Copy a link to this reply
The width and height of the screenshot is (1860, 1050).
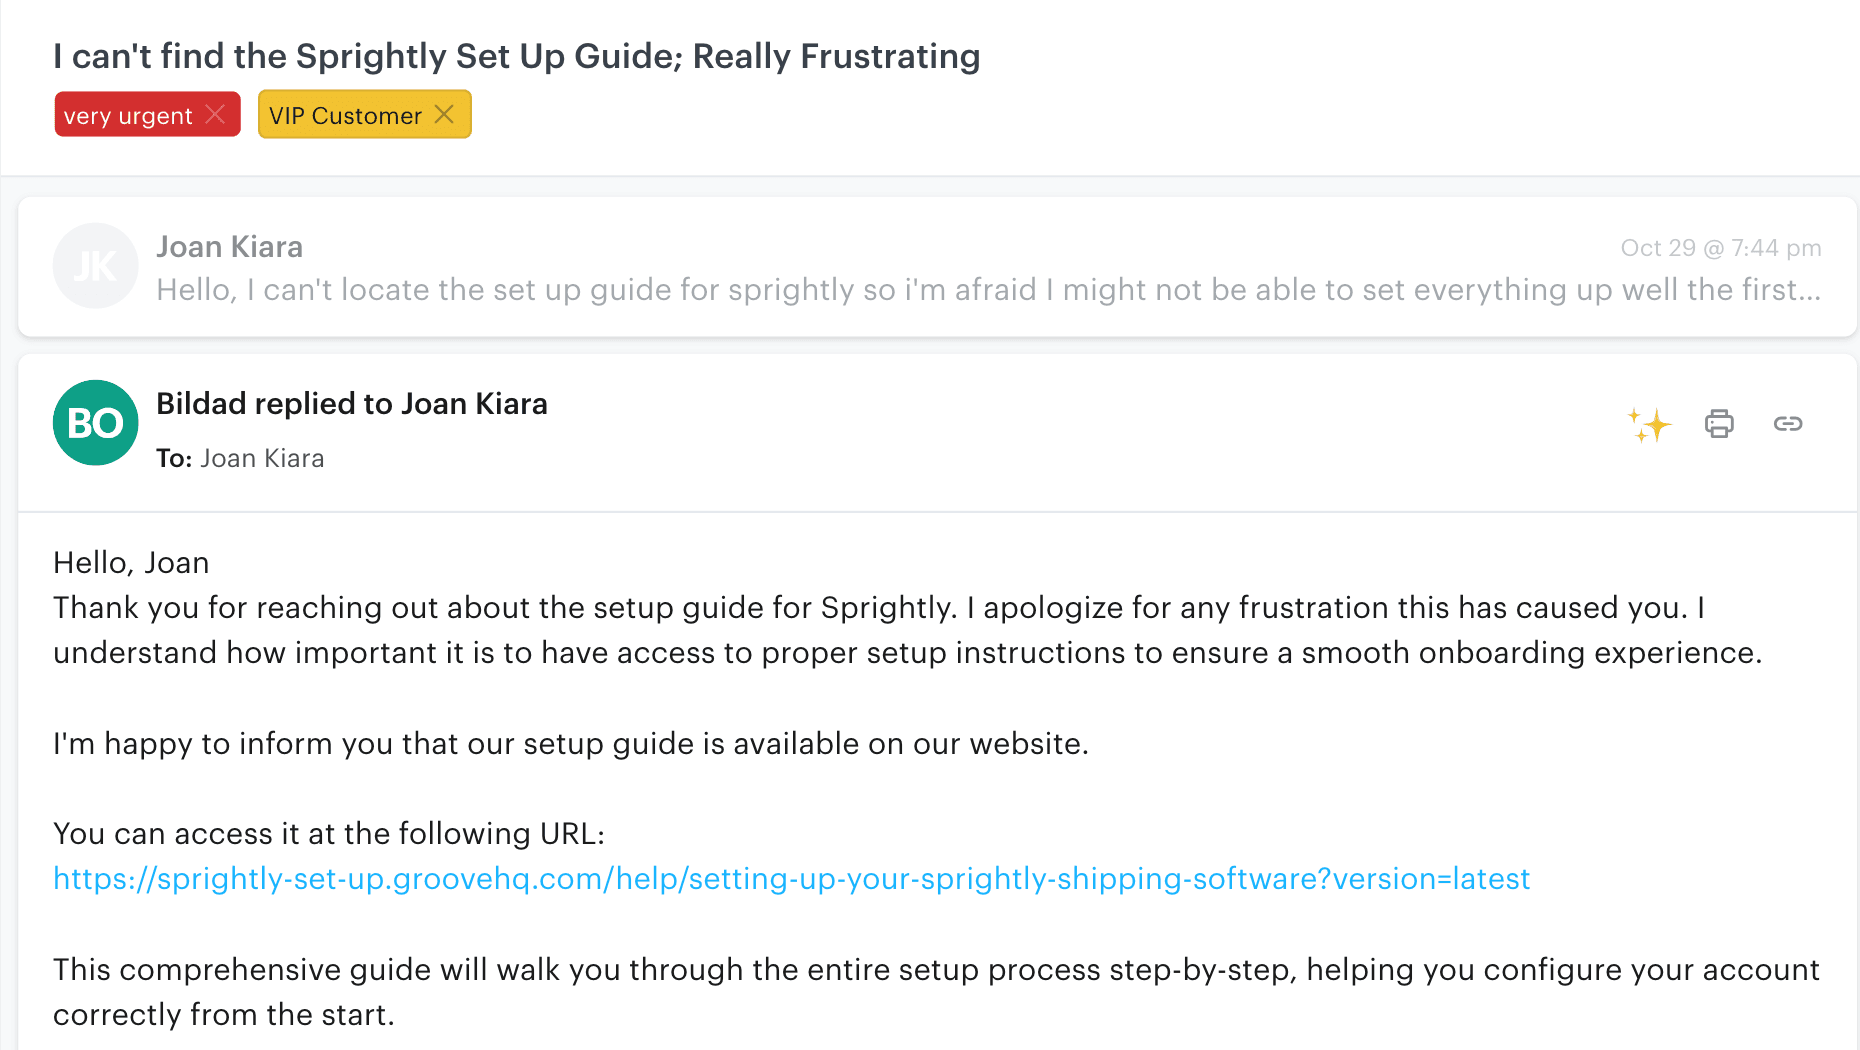click(1787, 424)
